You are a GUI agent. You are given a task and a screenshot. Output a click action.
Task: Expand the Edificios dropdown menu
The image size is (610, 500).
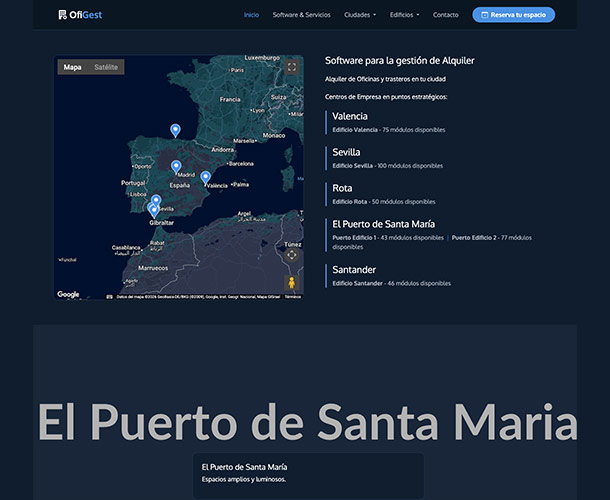[404, 15]
